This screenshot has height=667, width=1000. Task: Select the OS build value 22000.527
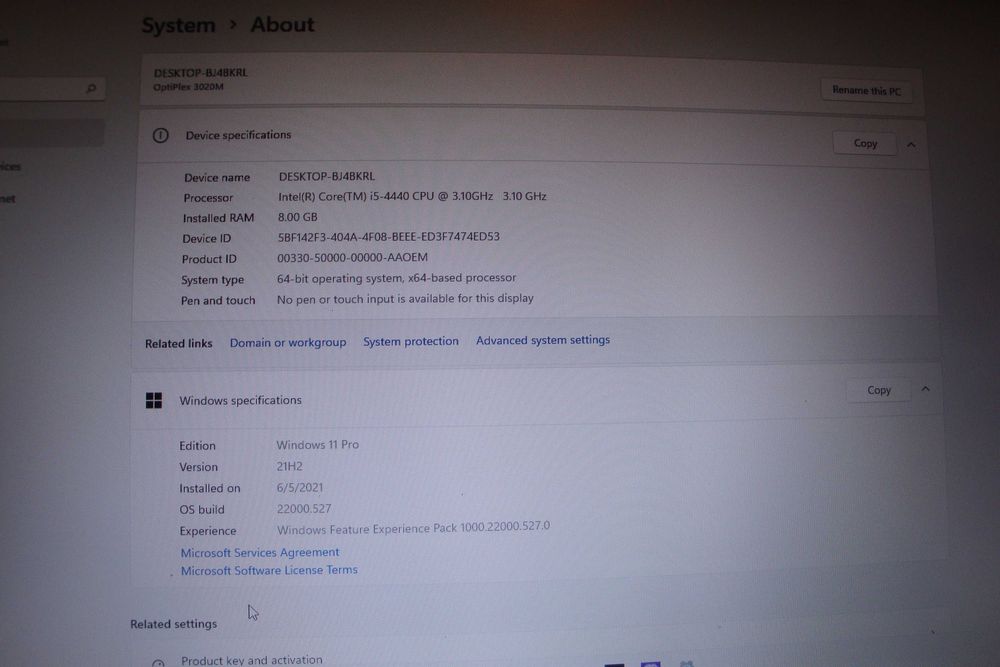click(x=304, y=509)
